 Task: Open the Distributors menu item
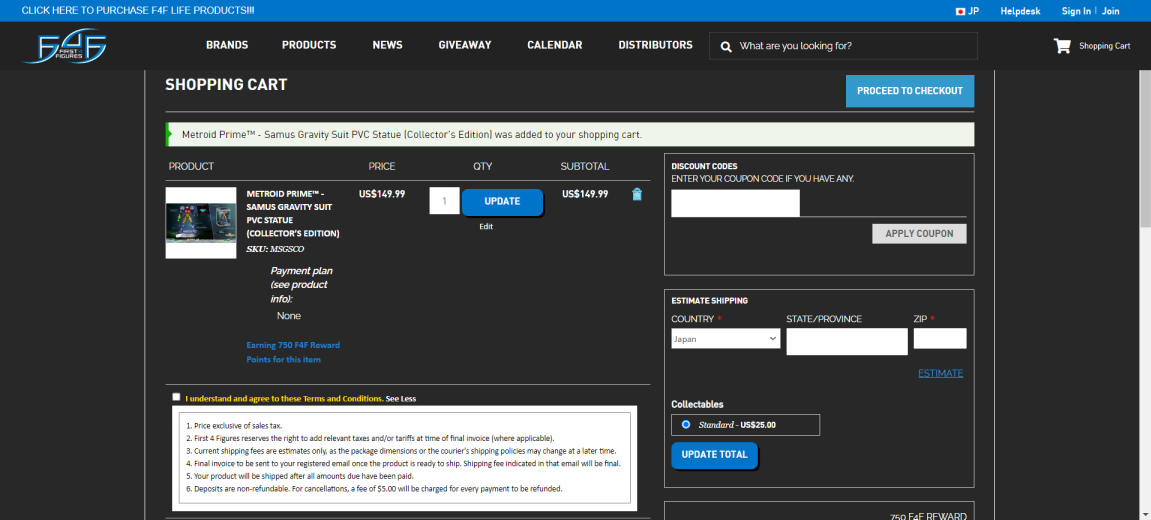[x=656, y=45]
